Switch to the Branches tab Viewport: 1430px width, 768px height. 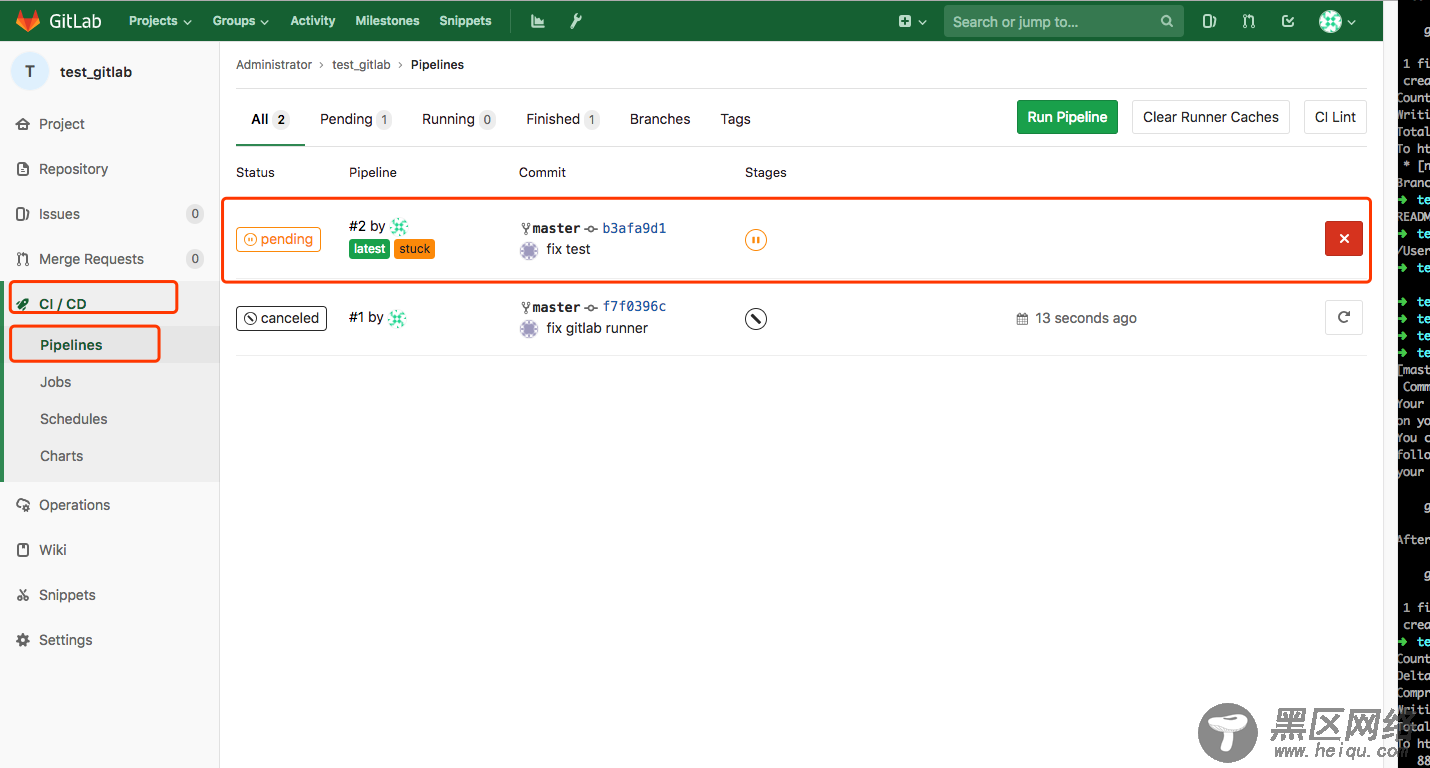660,119
